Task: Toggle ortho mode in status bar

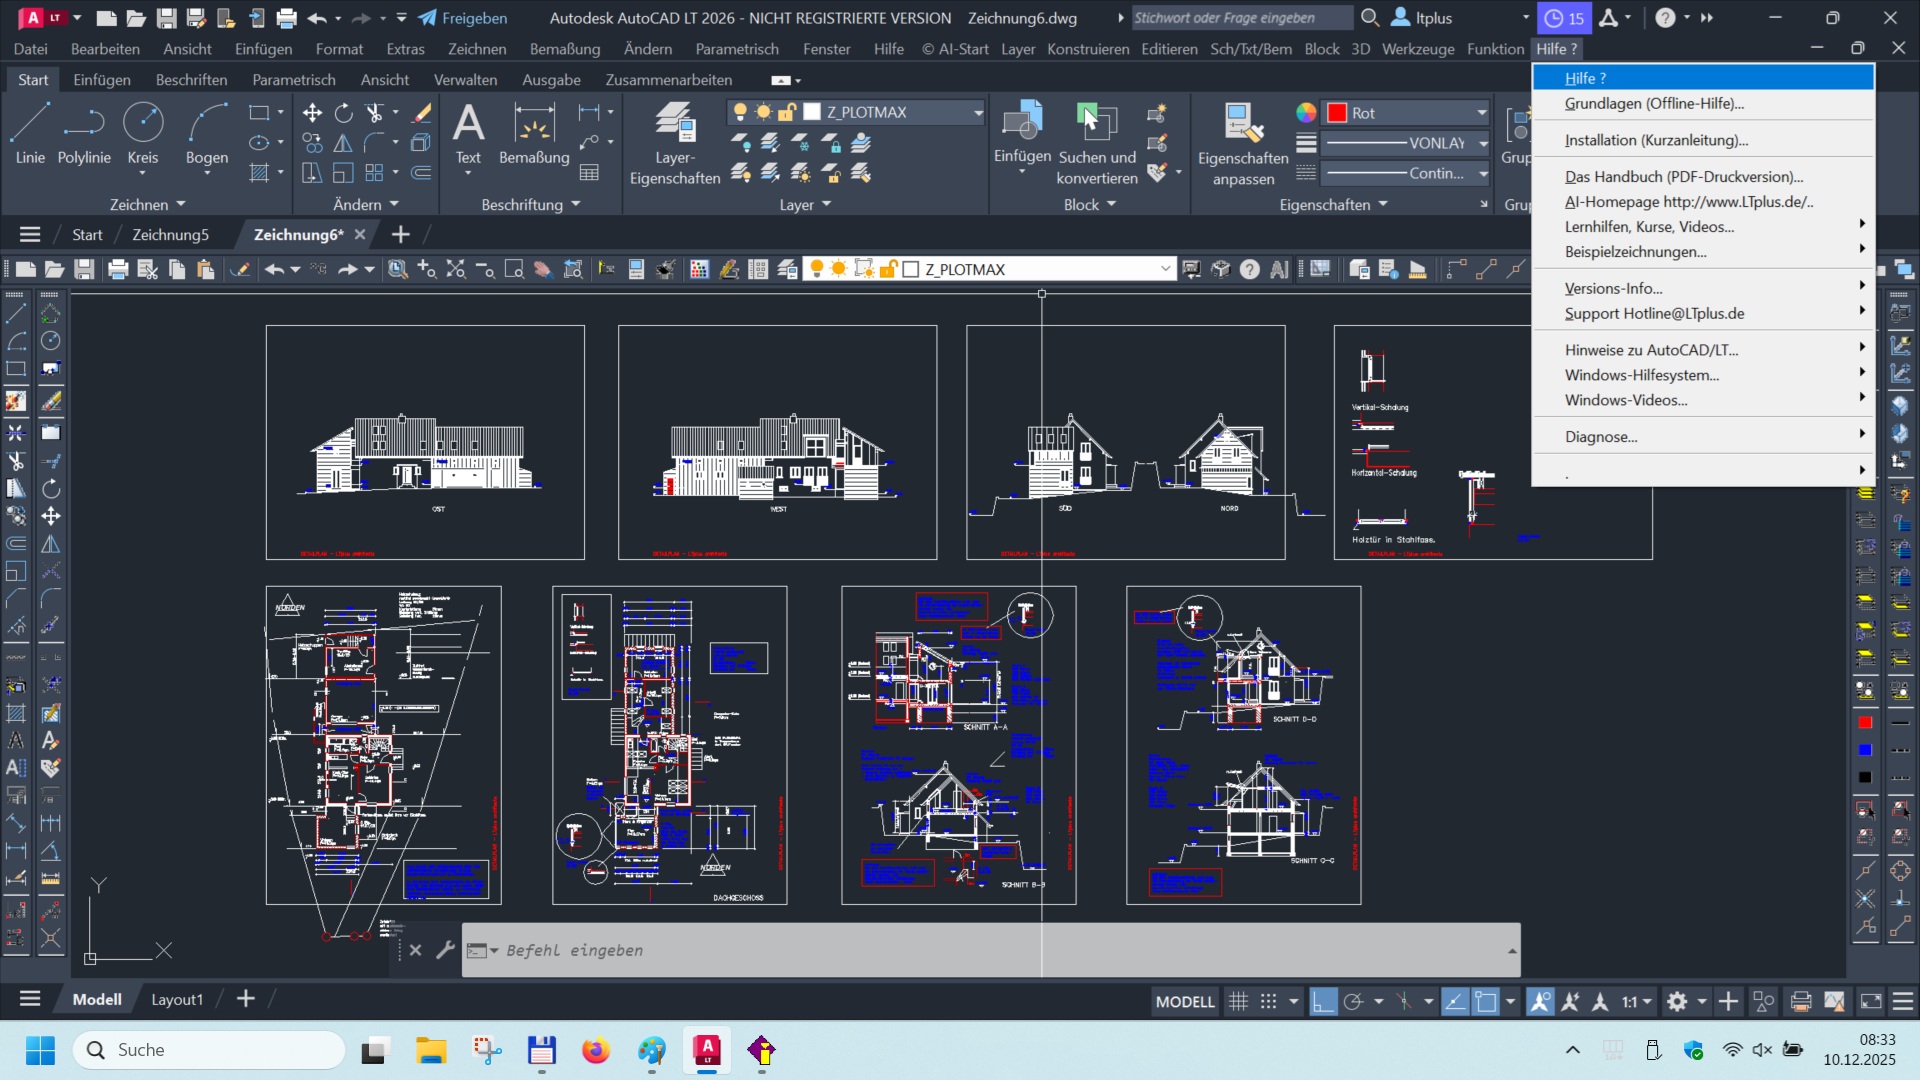Action: pyautogui.click(x=1323, y=1001)
